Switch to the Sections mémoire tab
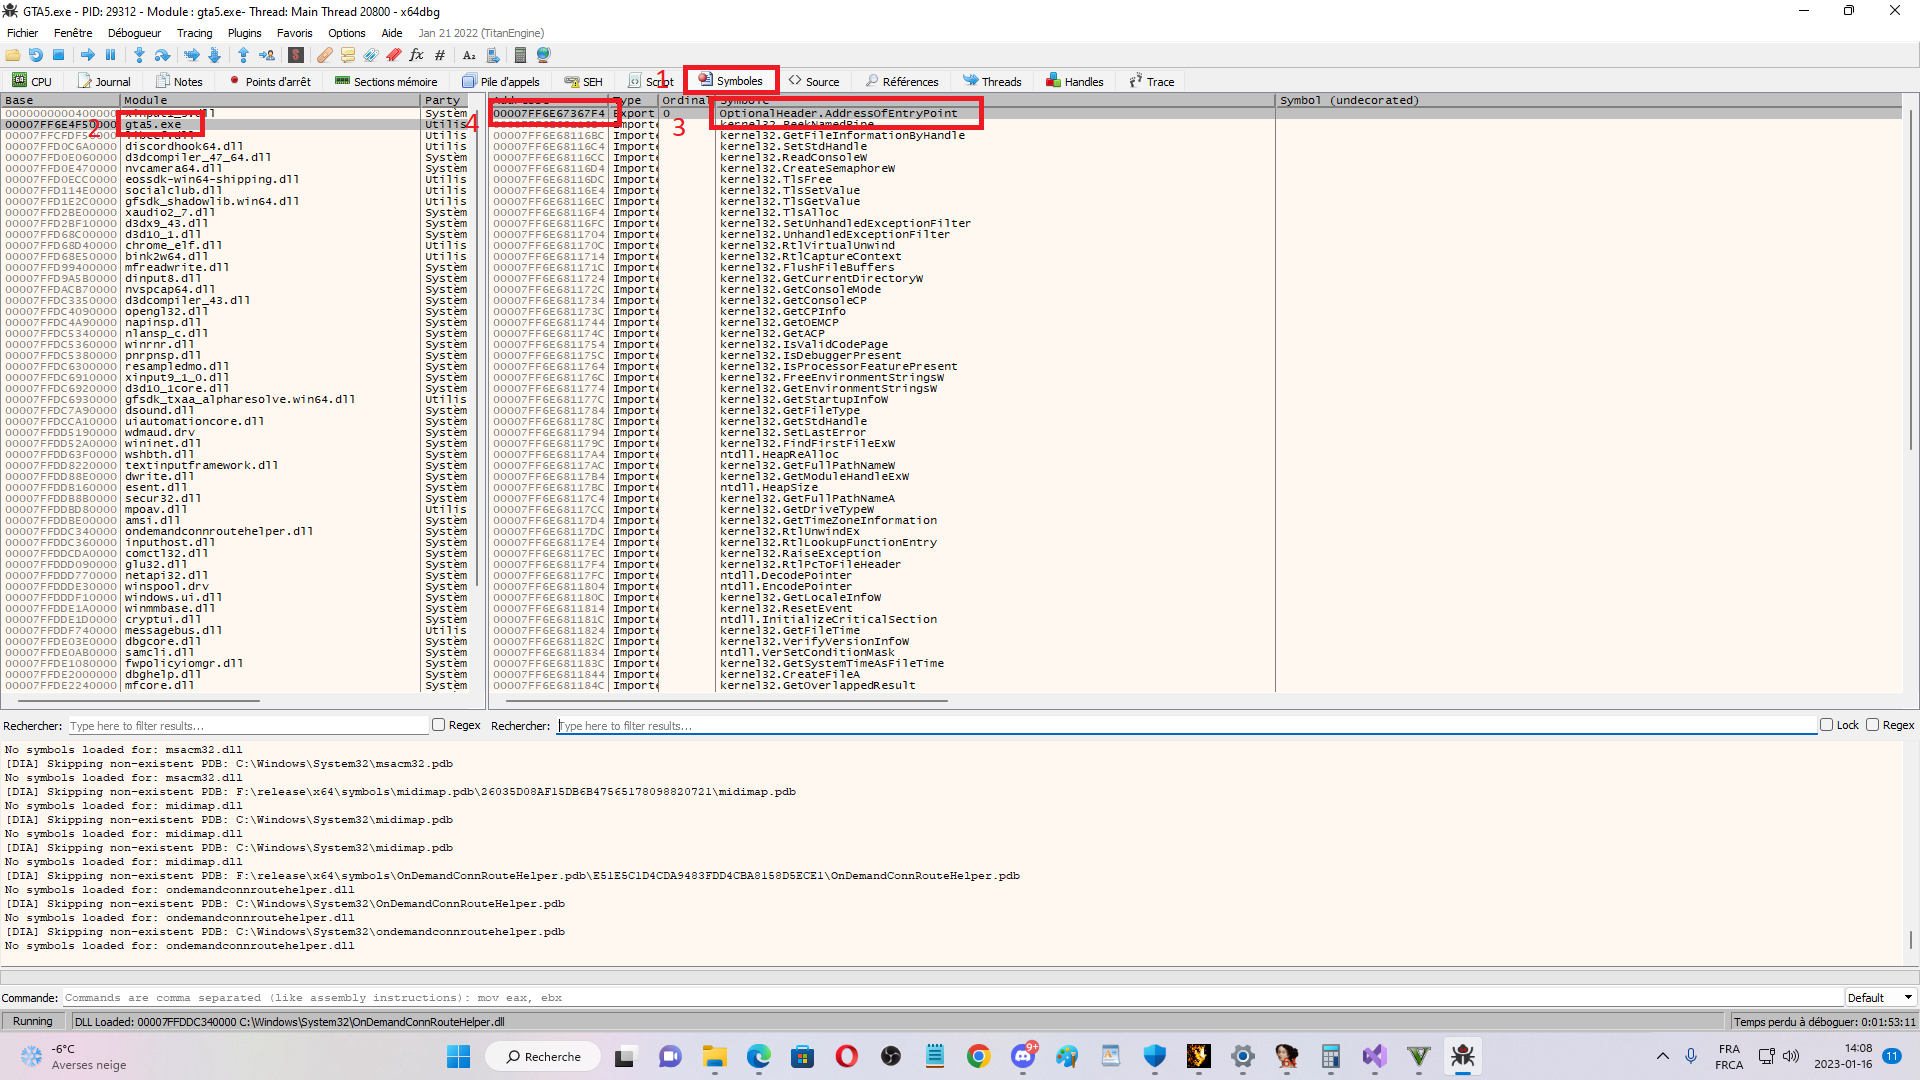Screen dimensions: 1920x1080 [x=387, y=81]
